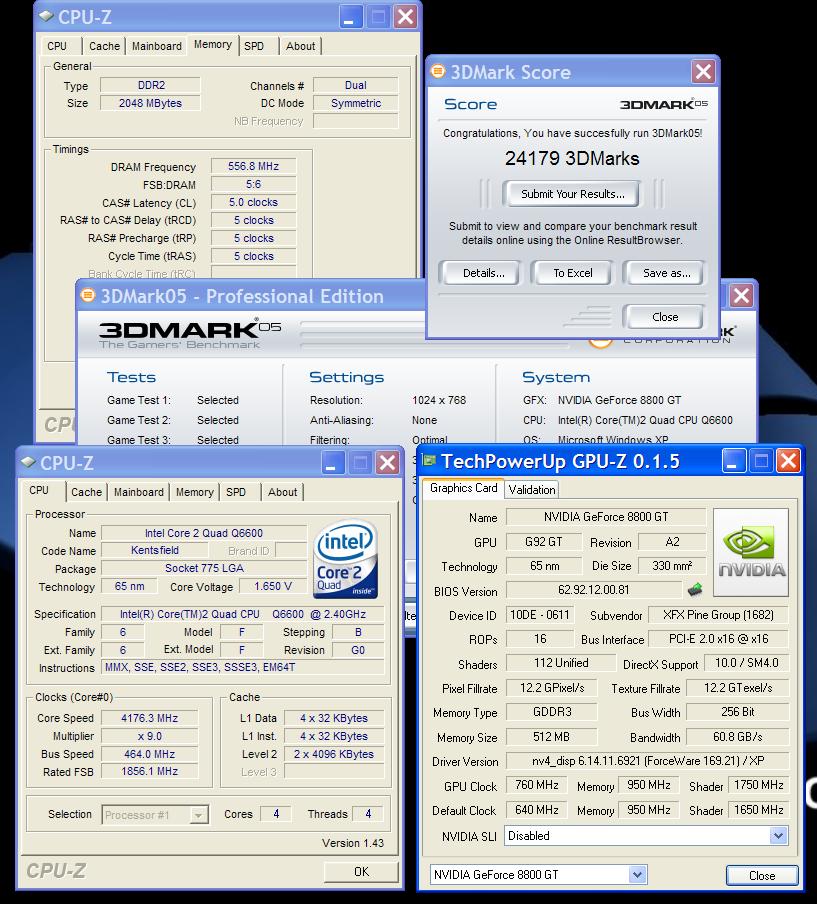The width and height of the screenshot is (817, 904).
Task: Click the Bus Speed 464.0 MHz value
Action: point(149,754)
